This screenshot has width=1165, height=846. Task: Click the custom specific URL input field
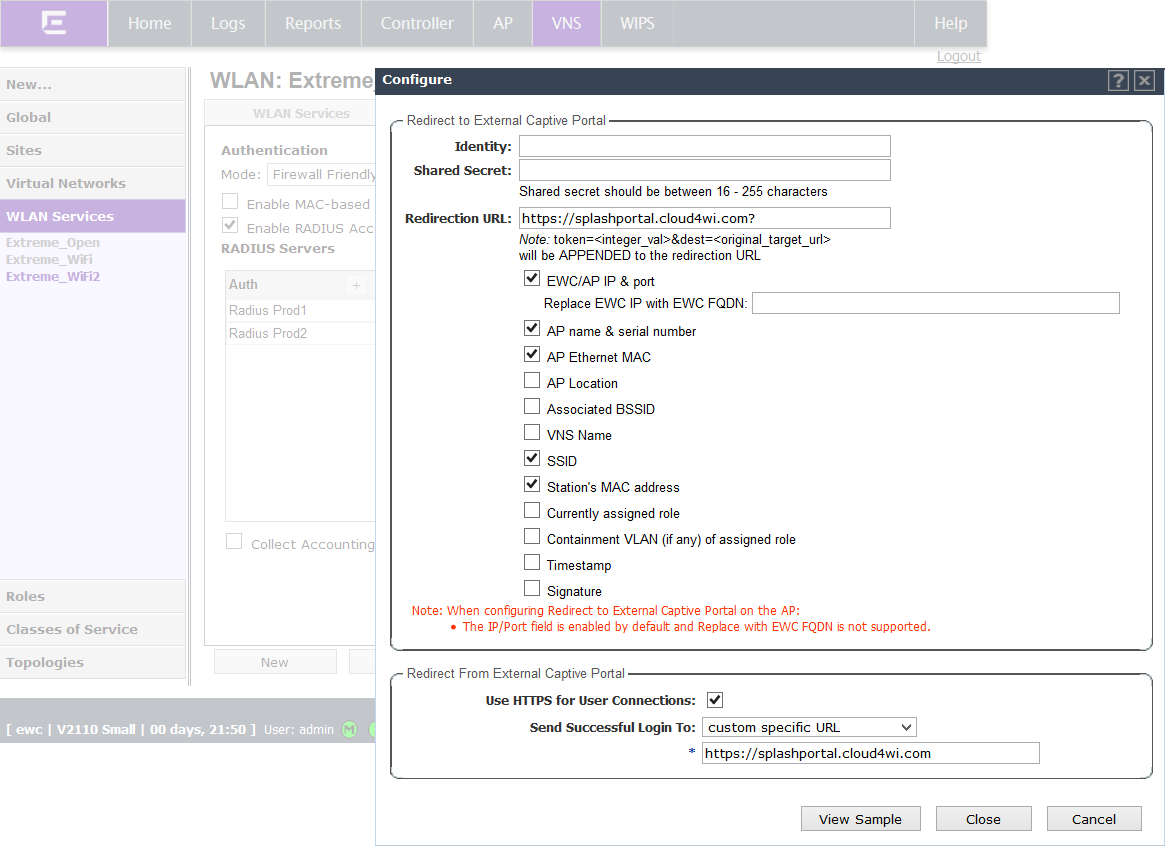pos(870,753)
